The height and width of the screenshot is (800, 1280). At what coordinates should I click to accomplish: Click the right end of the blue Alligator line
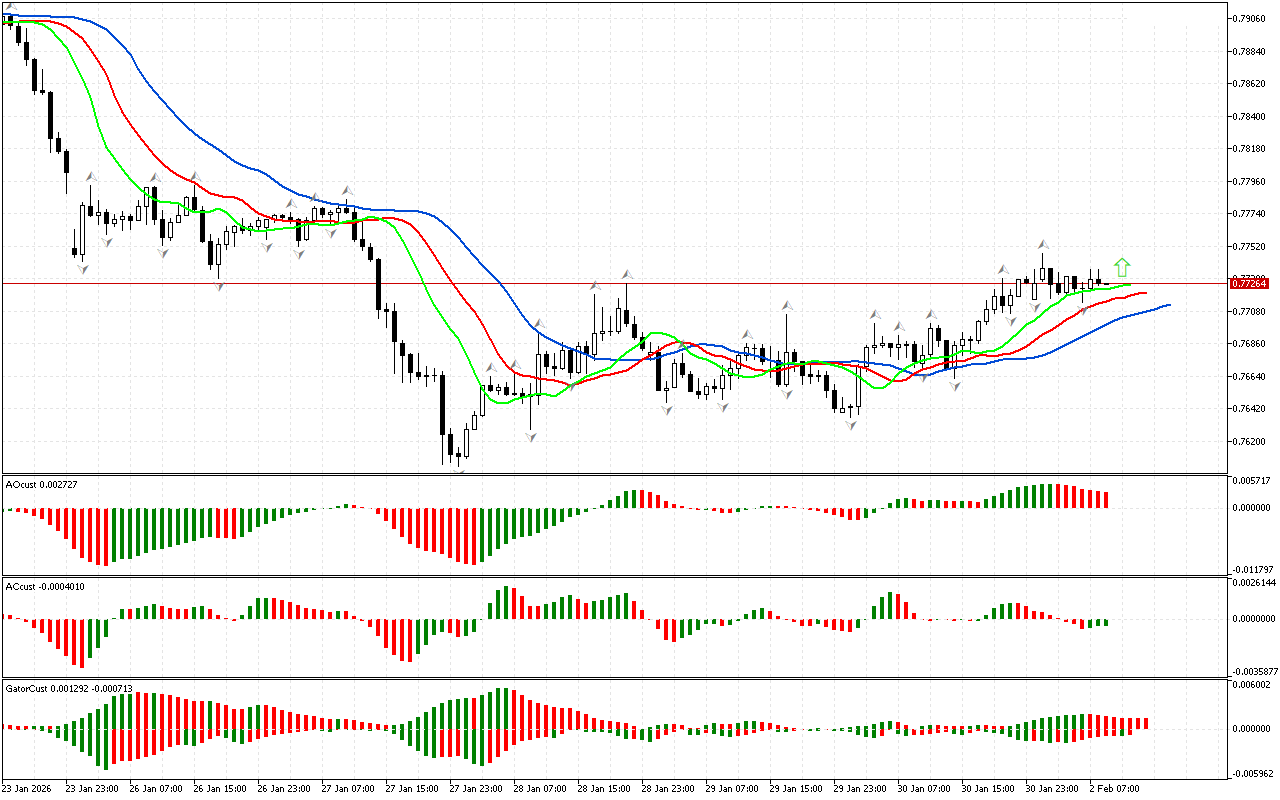click(x=1168, y=304)
